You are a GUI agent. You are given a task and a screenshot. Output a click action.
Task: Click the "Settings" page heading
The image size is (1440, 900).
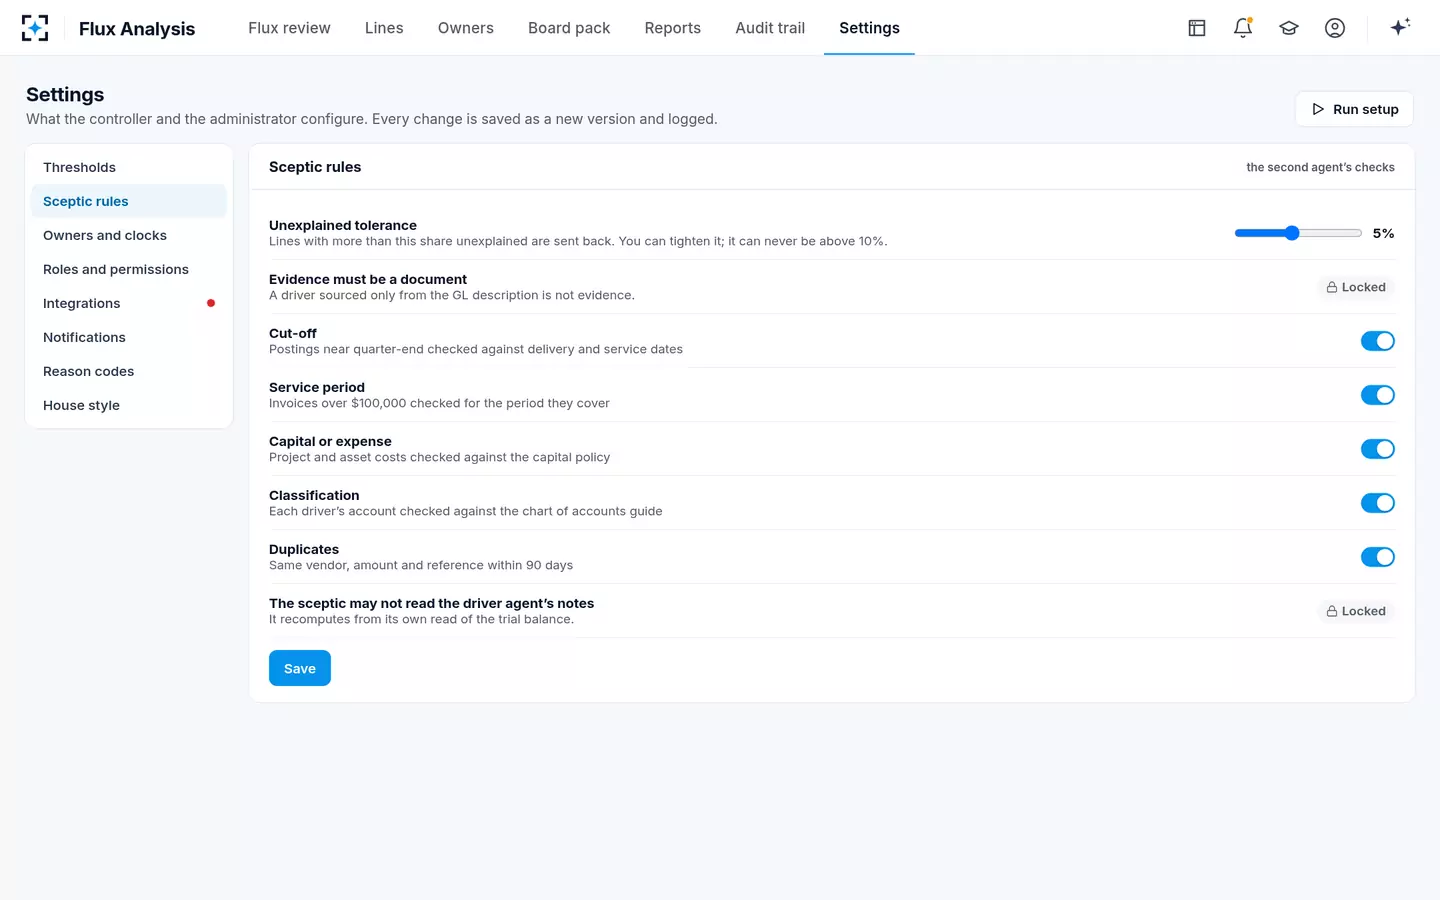point(65,94)
